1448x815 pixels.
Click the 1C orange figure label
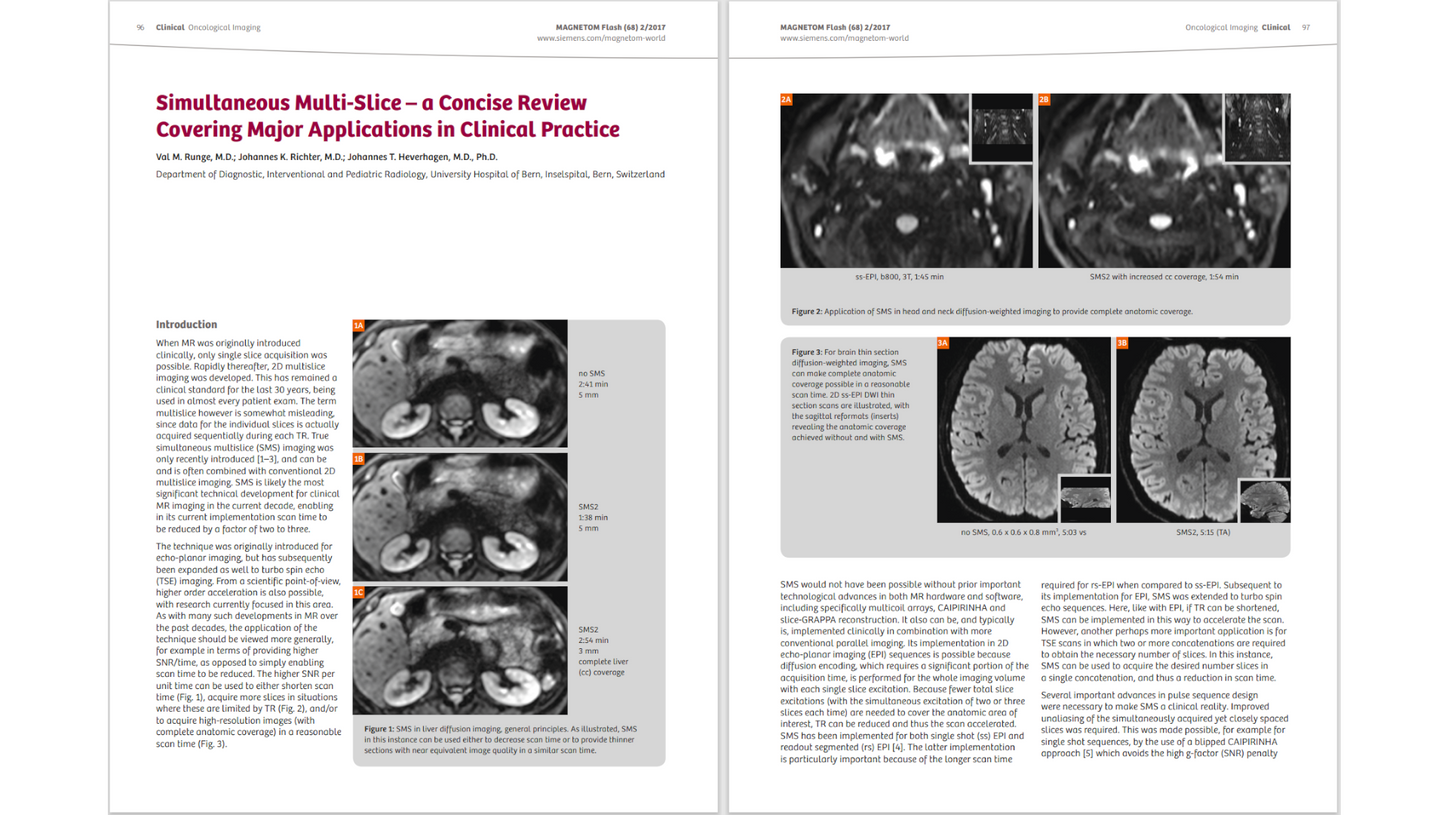pos(359,592)
